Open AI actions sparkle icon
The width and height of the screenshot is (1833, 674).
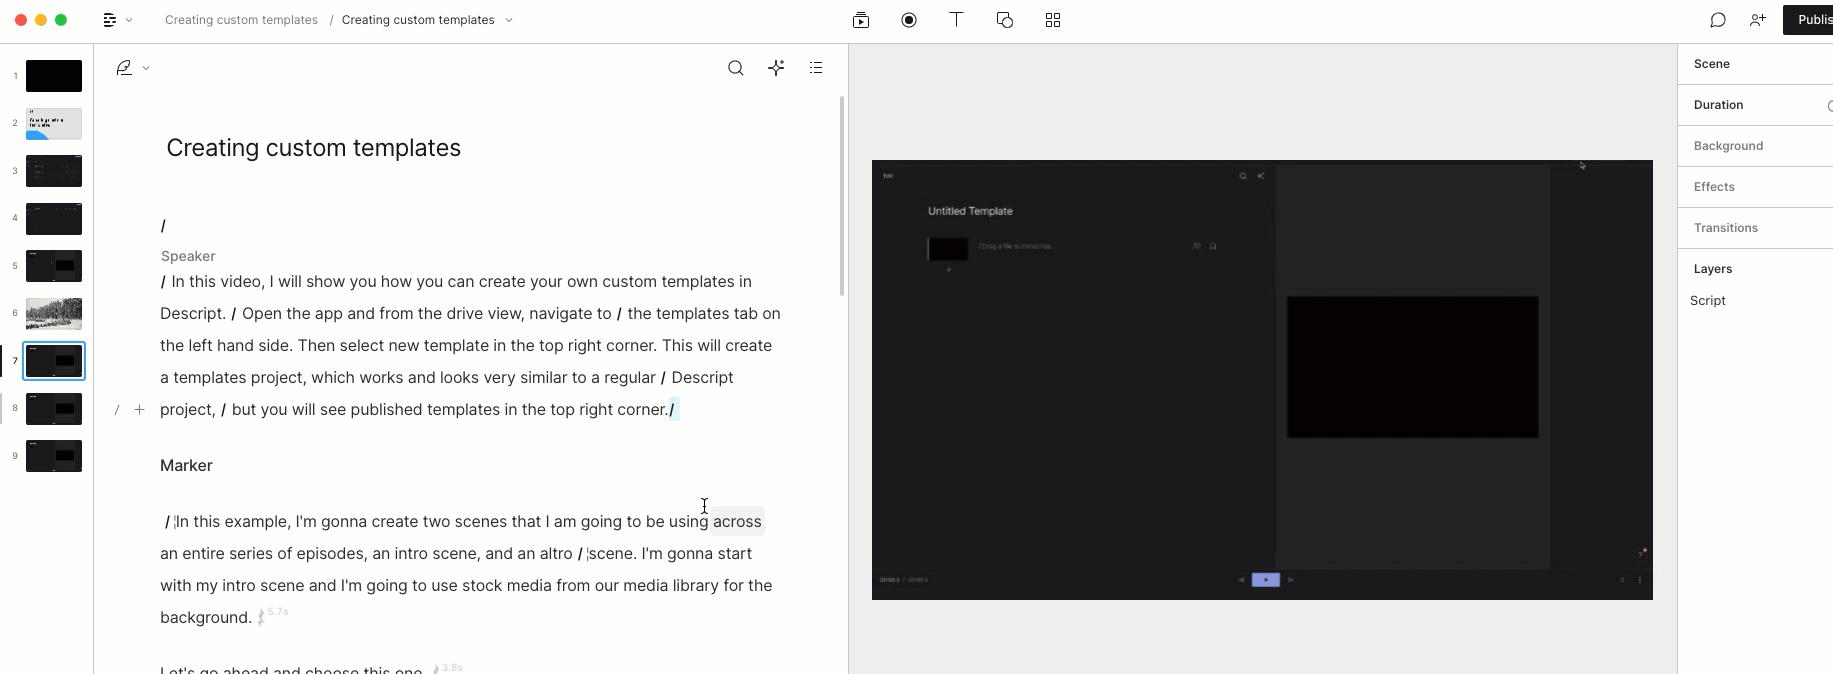(x=776, y=68)
